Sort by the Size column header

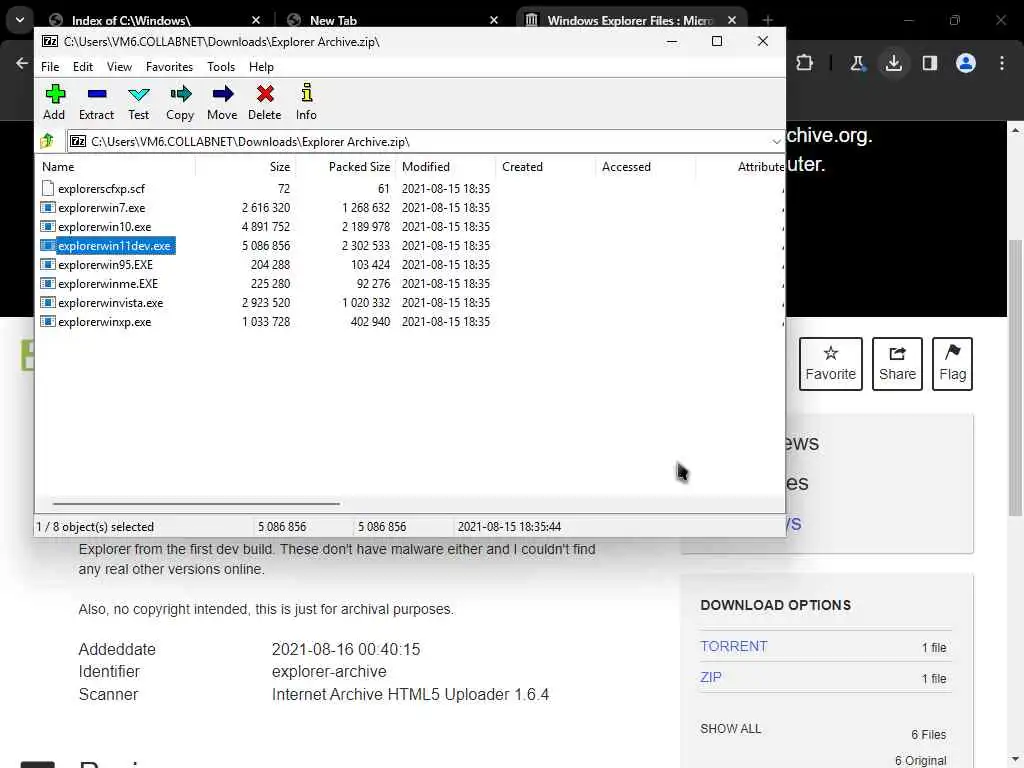click(x=246, y=167)
